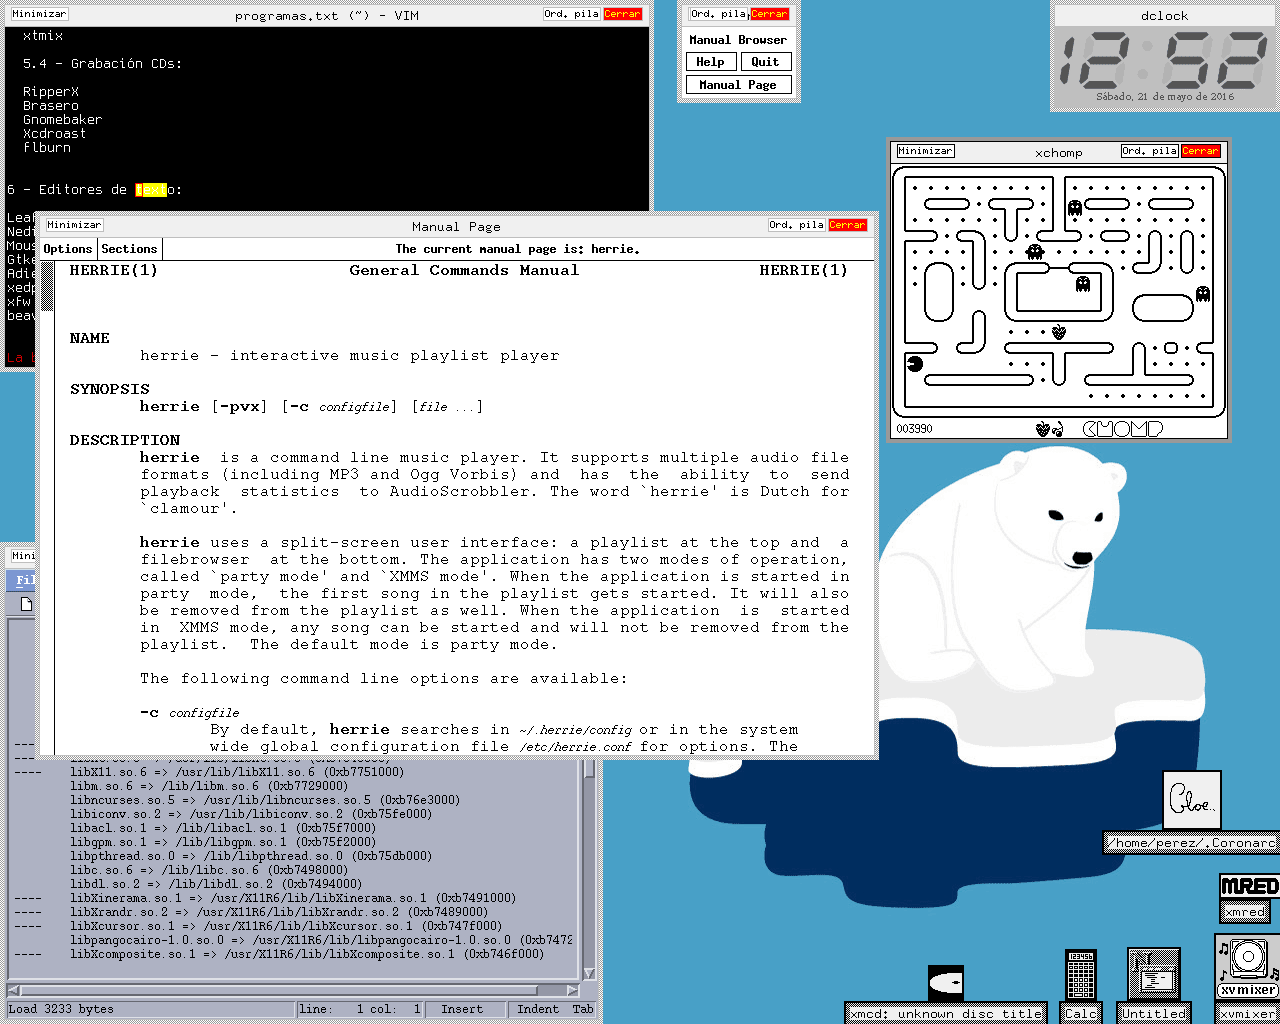Click the dclock 12:52 time display
Image resolution: width=1280 pixels, height=1024 pixels.
pos(1164,60)
